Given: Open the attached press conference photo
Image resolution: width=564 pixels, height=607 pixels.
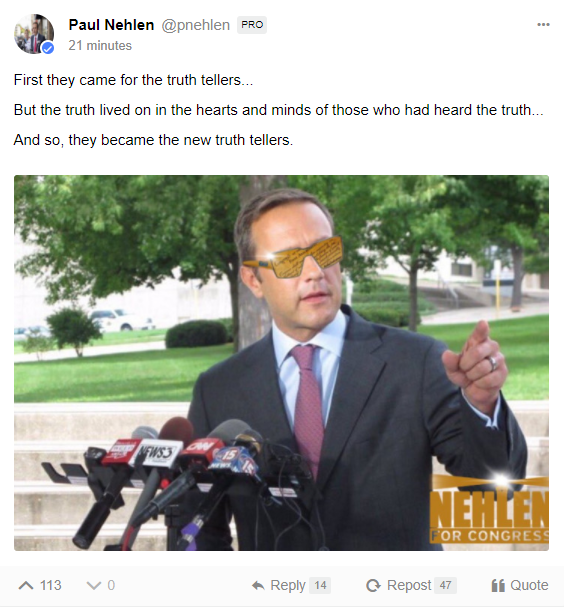Looking at the screenshot, I should [x=281, y=363].
